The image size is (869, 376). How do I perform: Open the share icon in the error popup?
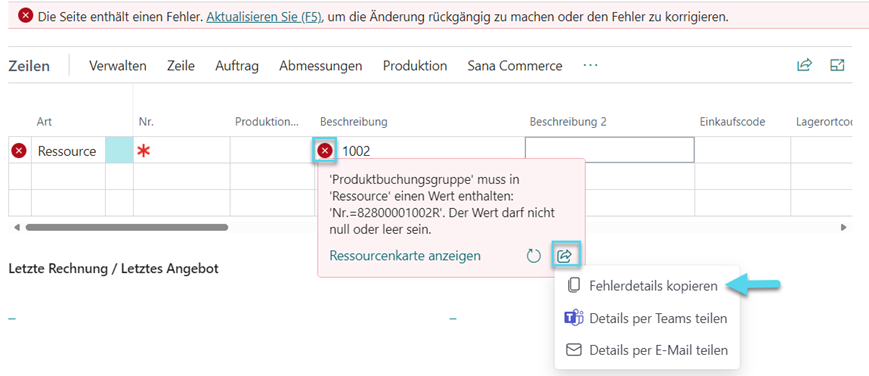pos(565,255)
